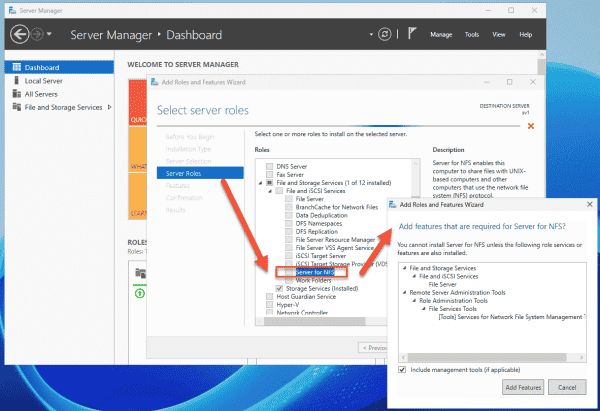The height and width of the screenshot is (411, 600).
Task: Collapse the File Services Tools node
Action: (424, 309)
